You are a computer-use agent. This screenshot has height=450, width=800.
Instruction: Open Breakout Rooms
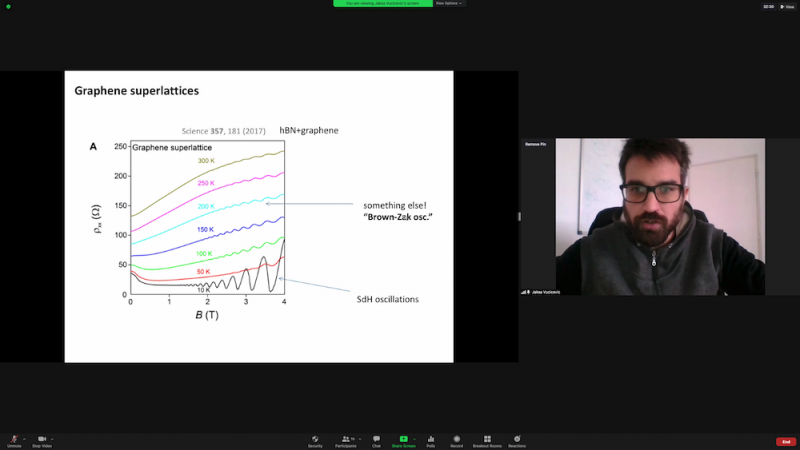(487, 440)
